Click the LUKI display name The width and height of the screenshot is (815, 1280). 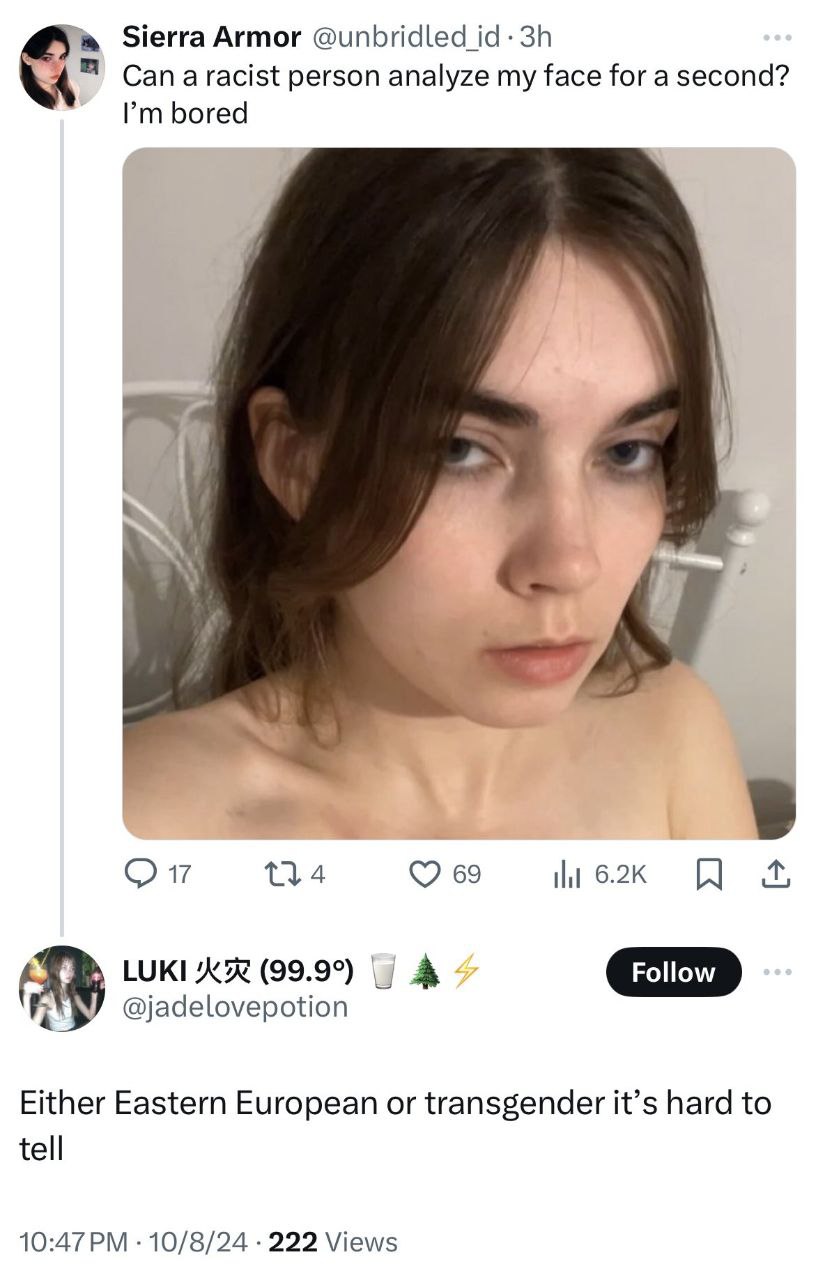pos(238,970)
